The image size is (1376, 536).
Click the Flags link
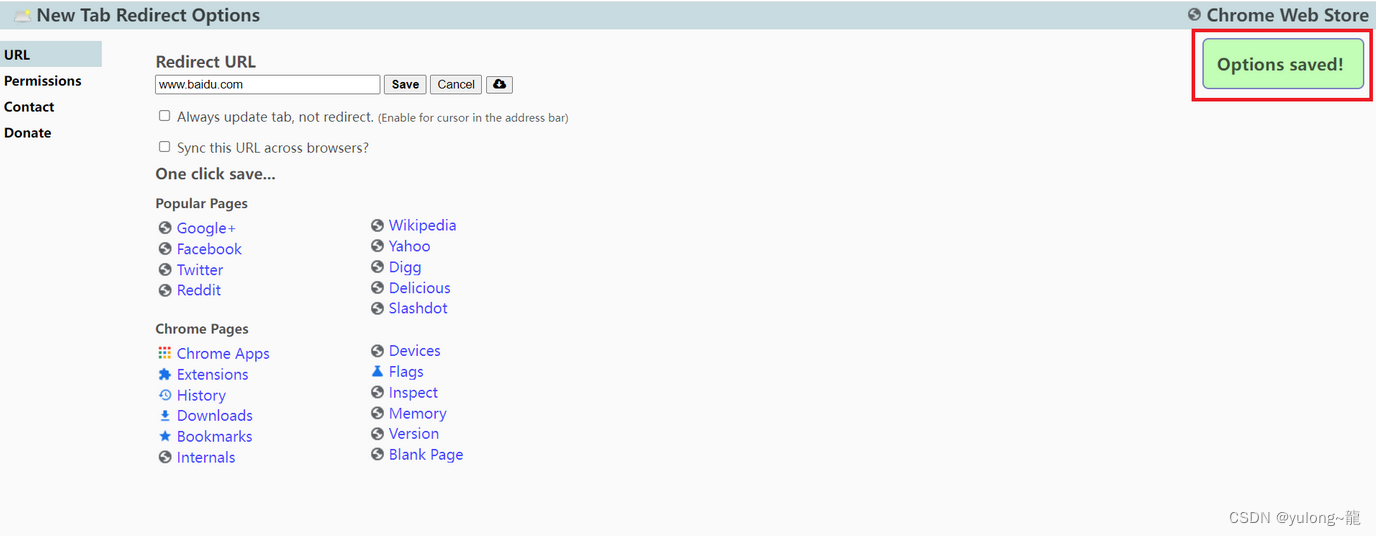(406, 371)
